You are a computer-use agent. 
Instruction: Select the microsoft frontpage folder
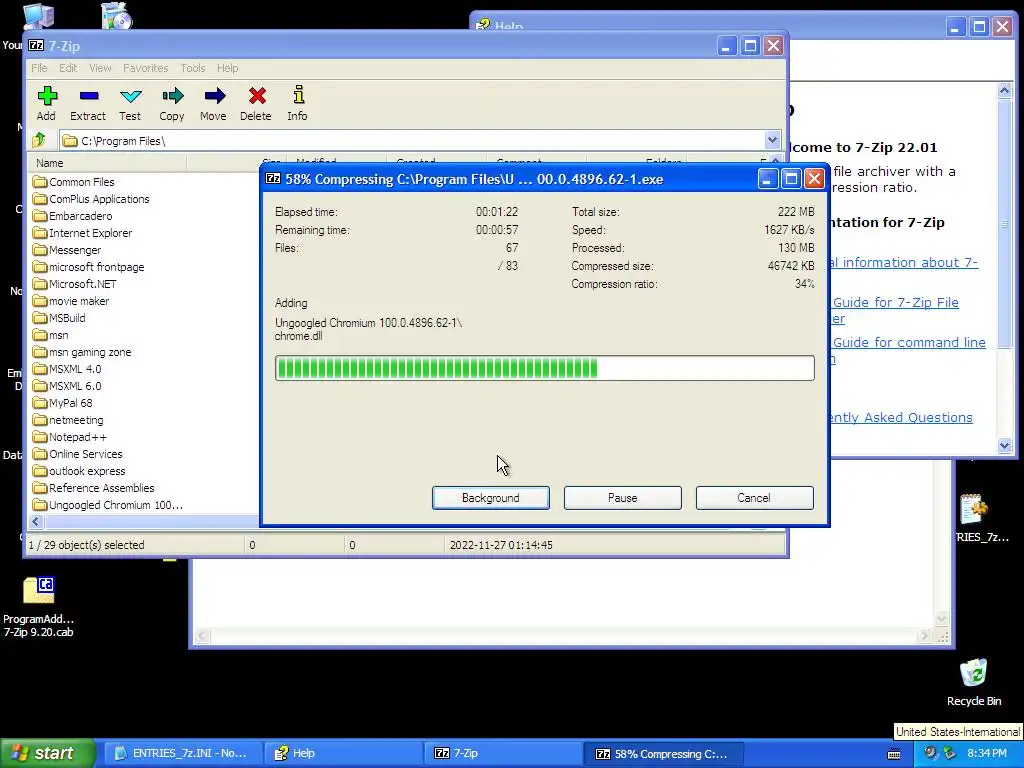[89, 267]
